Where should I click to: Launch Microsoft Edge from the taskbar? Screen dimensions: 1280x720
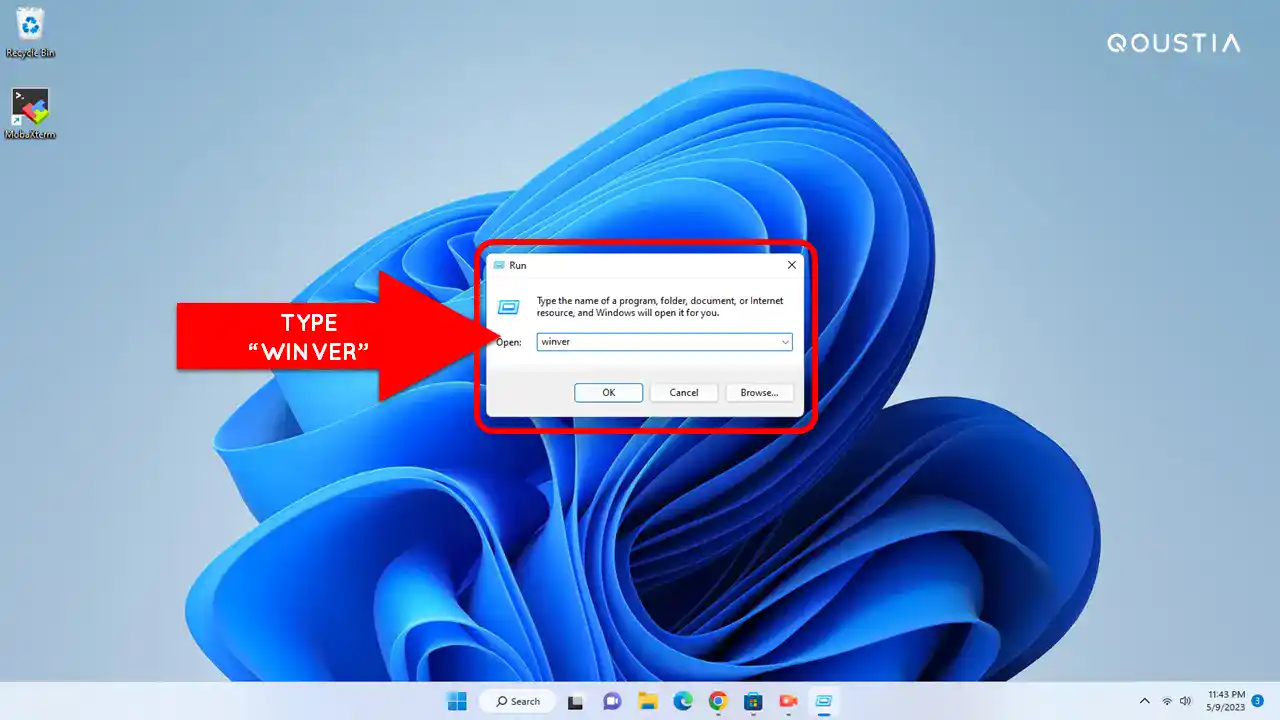click(683, 701)
